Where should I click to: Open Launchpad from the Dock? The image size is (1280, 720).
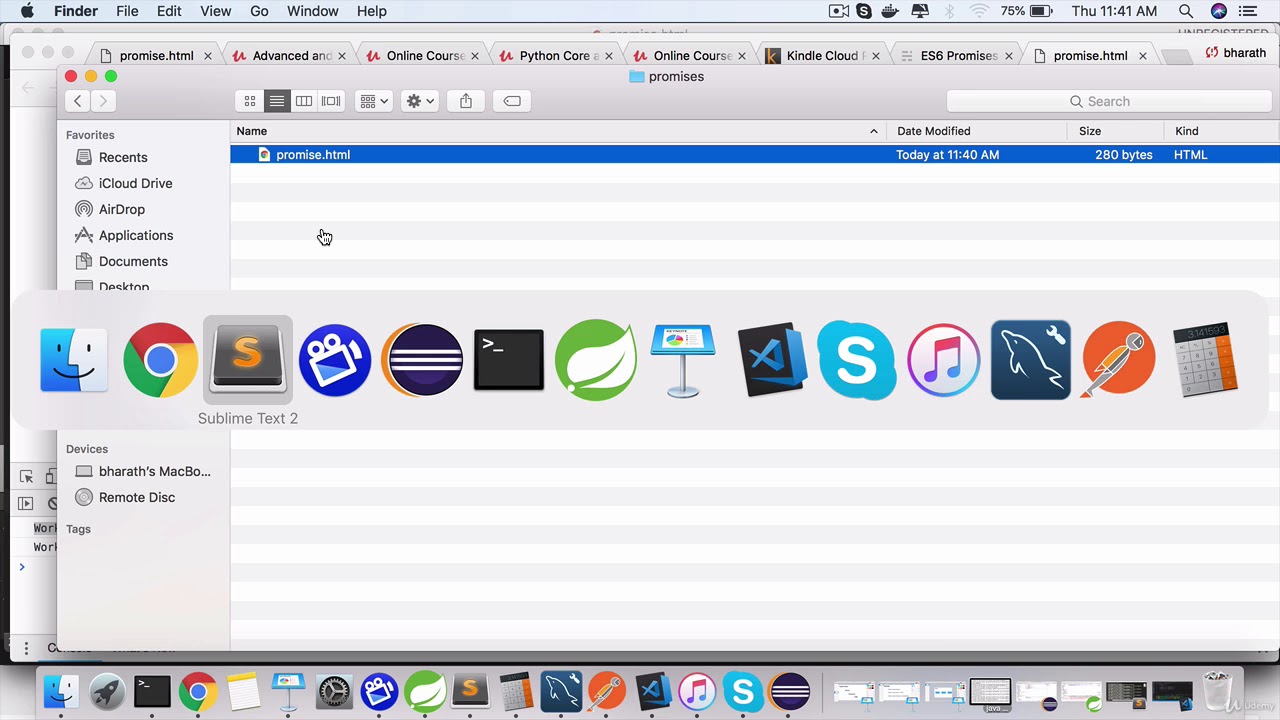[x=107, y=691]
